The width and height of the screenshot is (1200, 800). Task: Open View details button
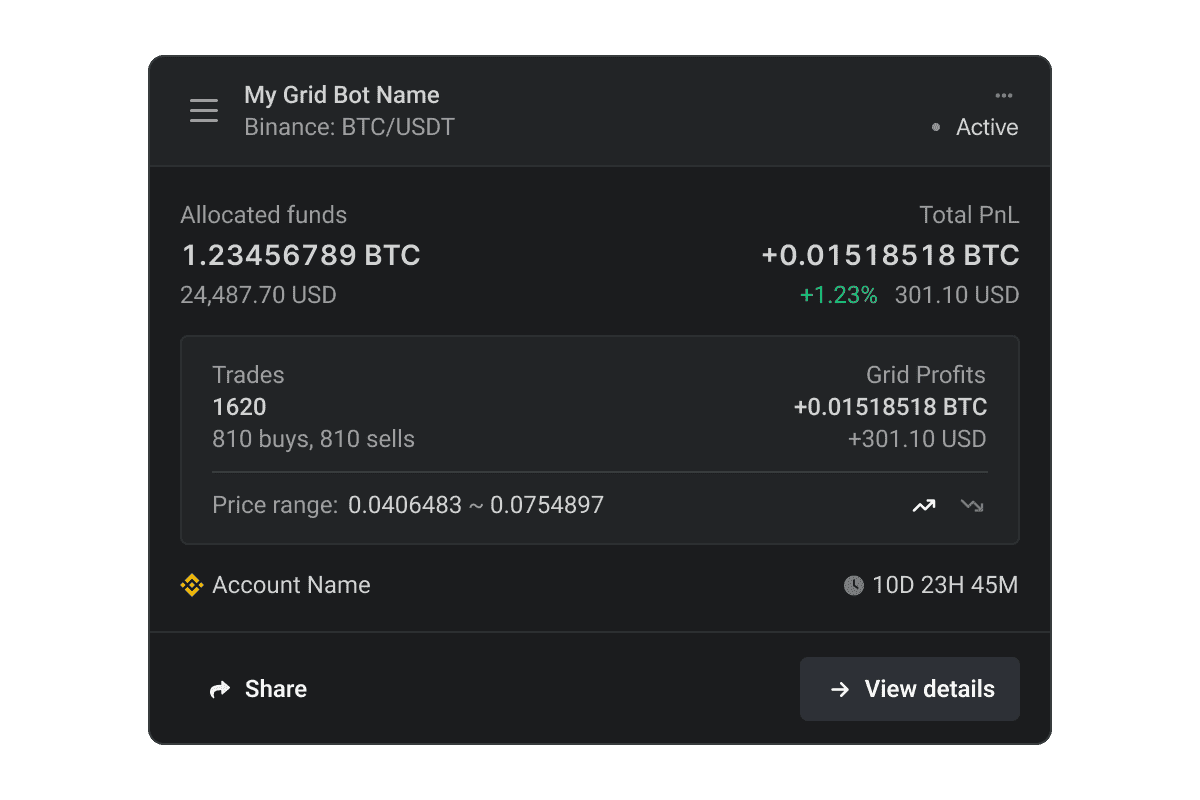coord(910,689)
